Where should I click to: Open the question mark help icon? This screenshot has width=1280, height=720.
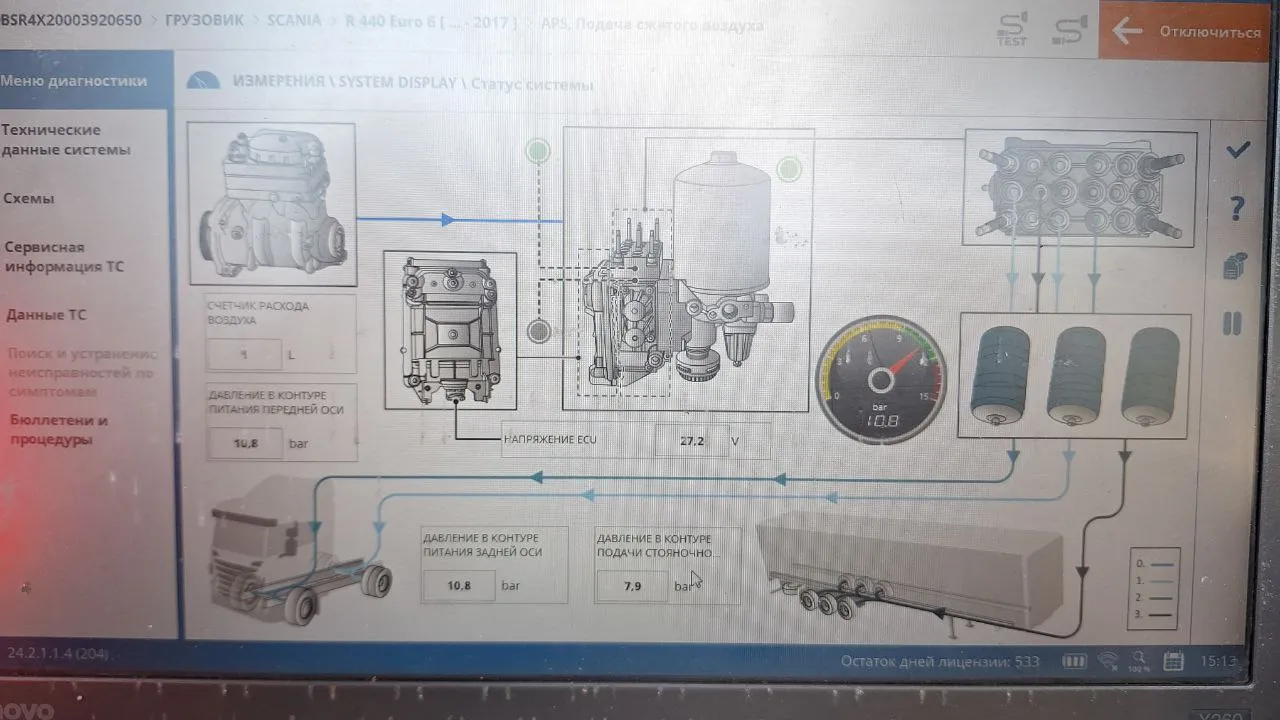[1237, 208]
